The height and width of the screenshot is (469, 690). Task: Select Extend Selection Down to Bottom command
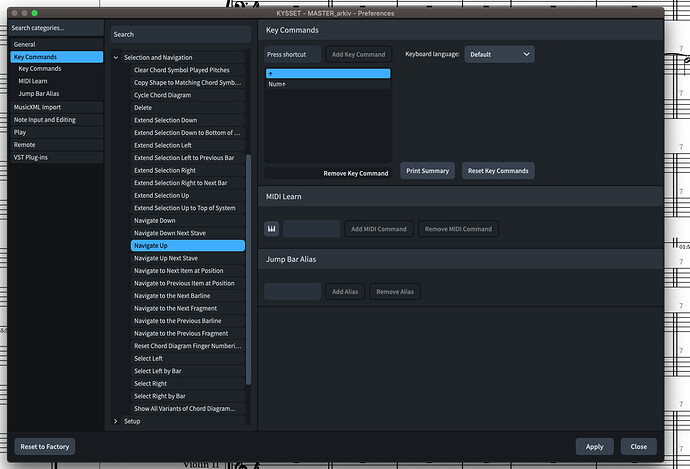click(188, 133)
